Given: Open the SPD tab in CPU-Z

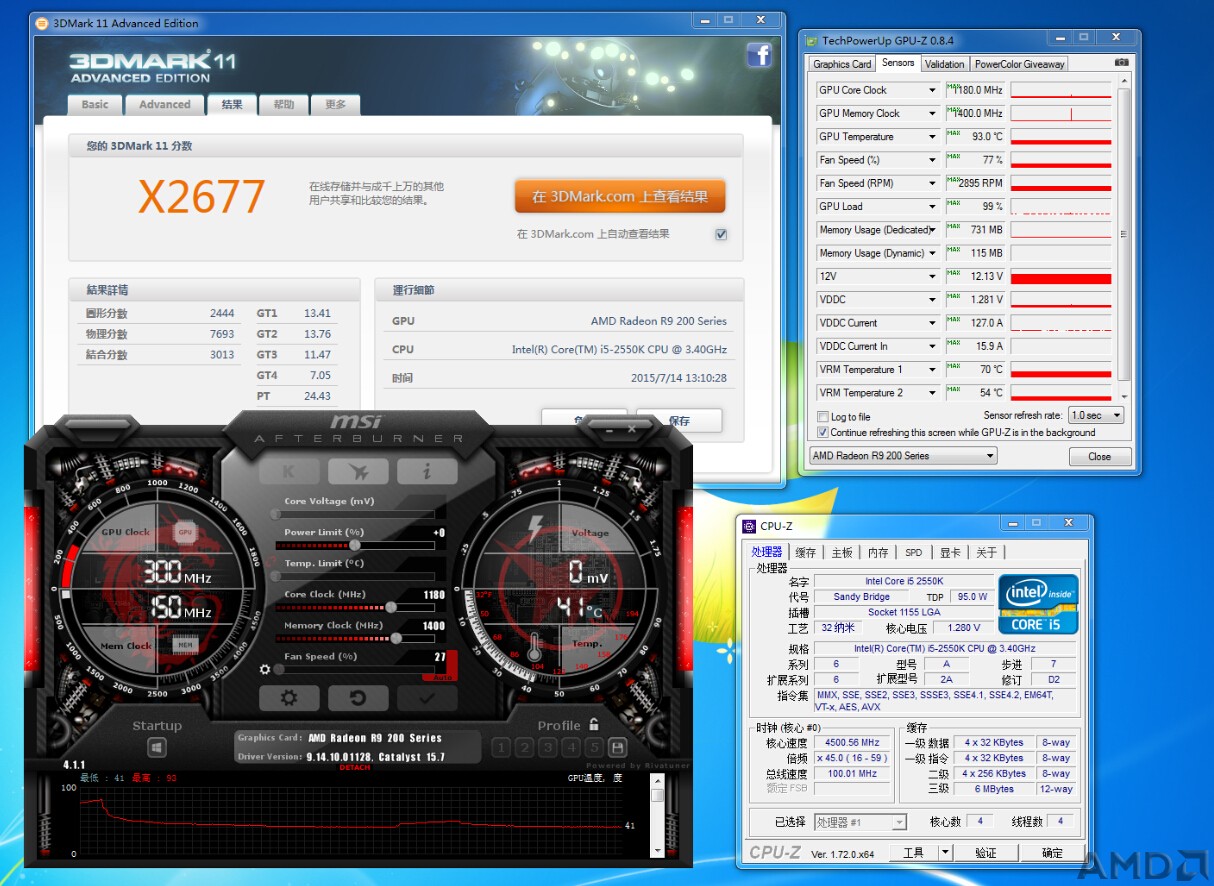Looking at the screenshot, I should 914,552.
